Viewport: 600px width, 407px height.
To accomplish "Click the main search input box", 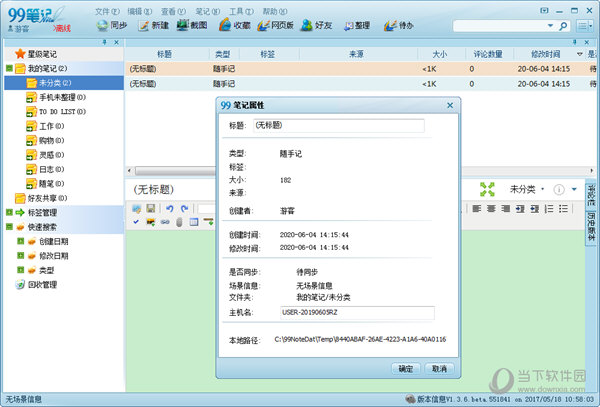I will pos(499,26).
